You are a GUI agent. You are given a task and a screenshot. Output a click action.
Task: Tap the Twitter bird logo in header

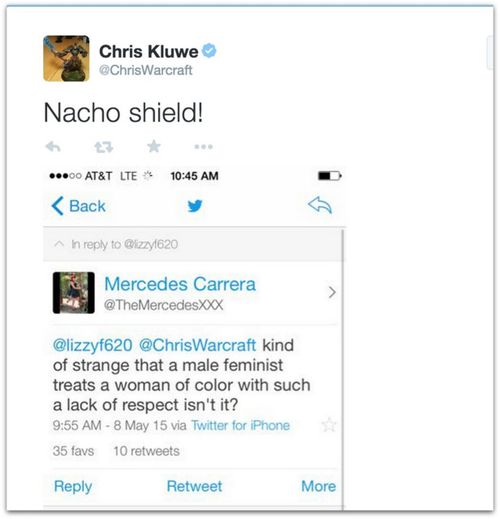click(195, 206)
